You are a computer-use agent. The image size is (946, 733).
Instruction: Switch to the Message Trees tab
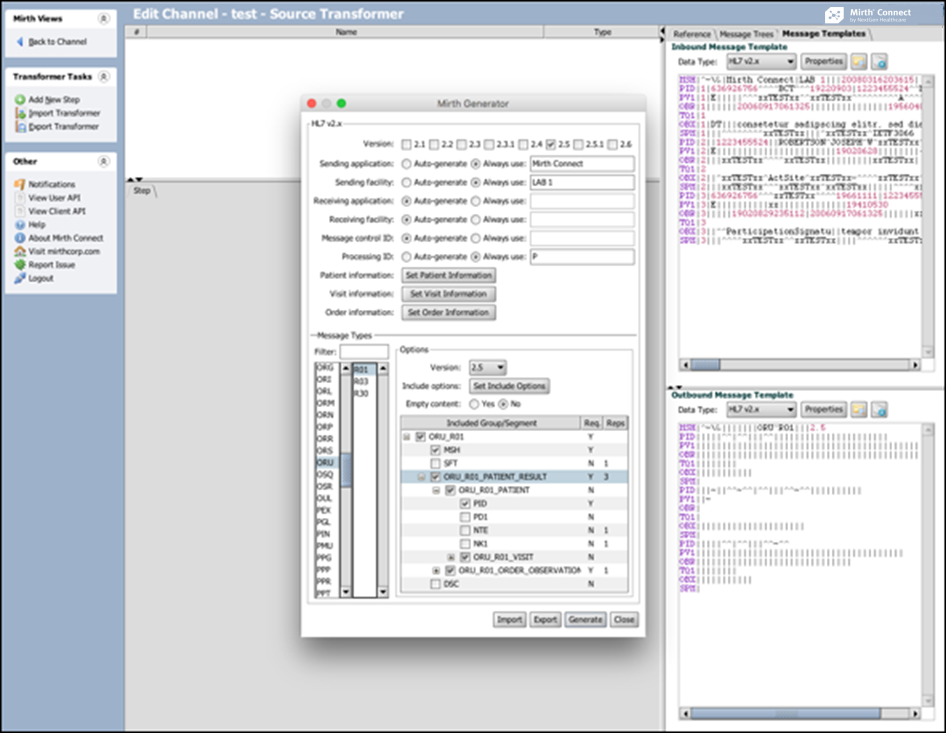(x=747, y=35)
